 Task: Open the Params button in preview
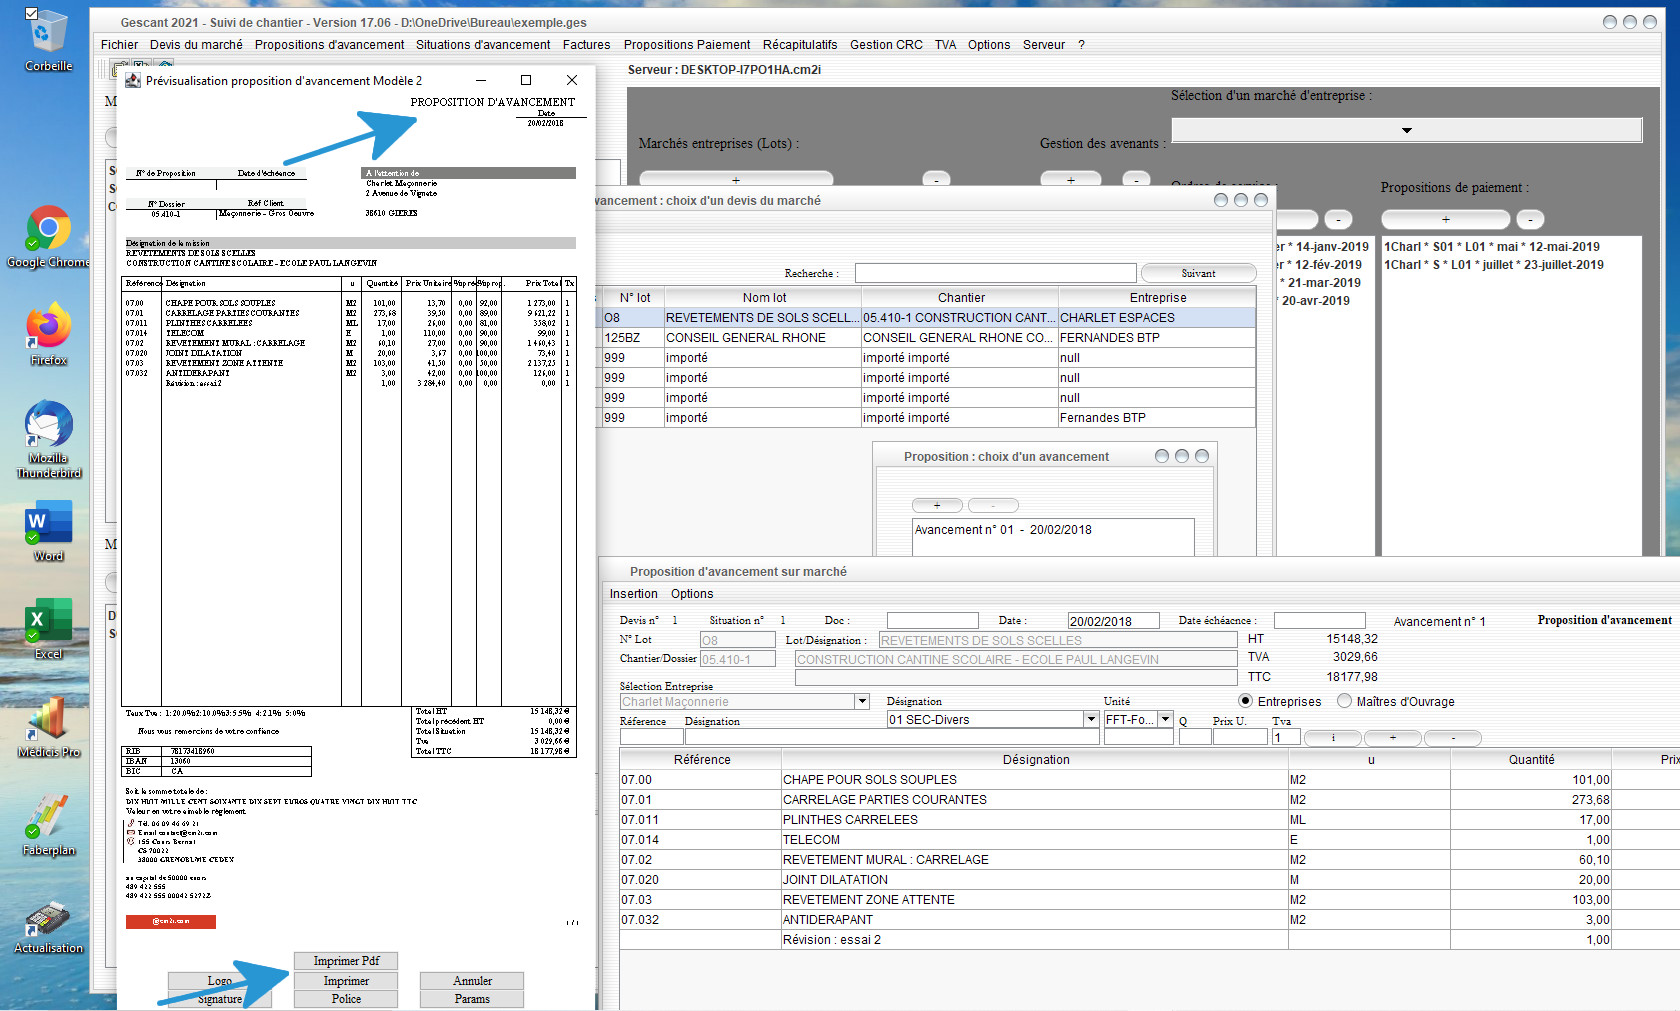tap(472, 999)
